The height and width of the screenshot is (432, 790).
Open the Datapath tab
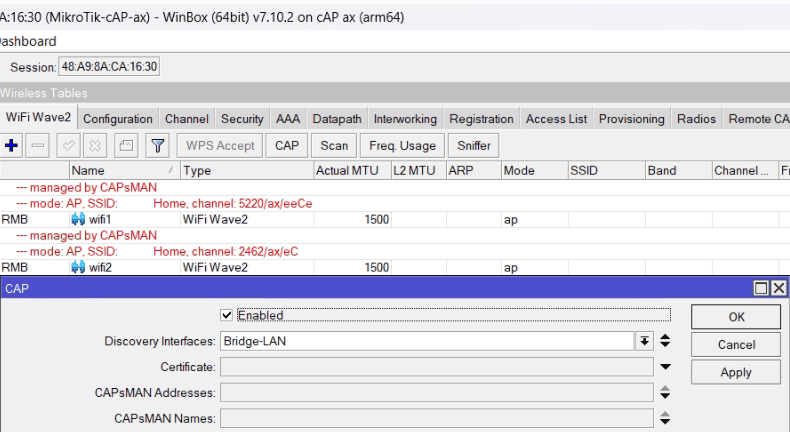pos(337,119)
